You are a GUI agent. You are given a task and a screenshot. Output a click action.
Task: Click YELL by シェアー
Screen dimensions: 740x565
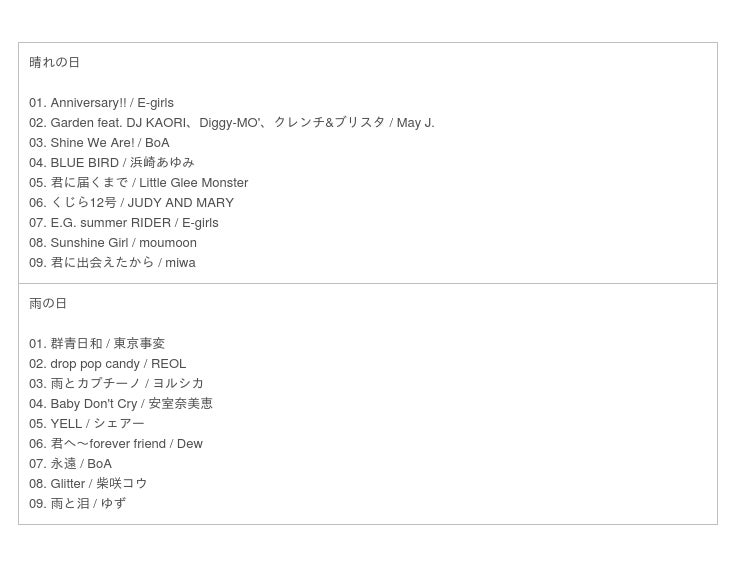click(87, 423)
